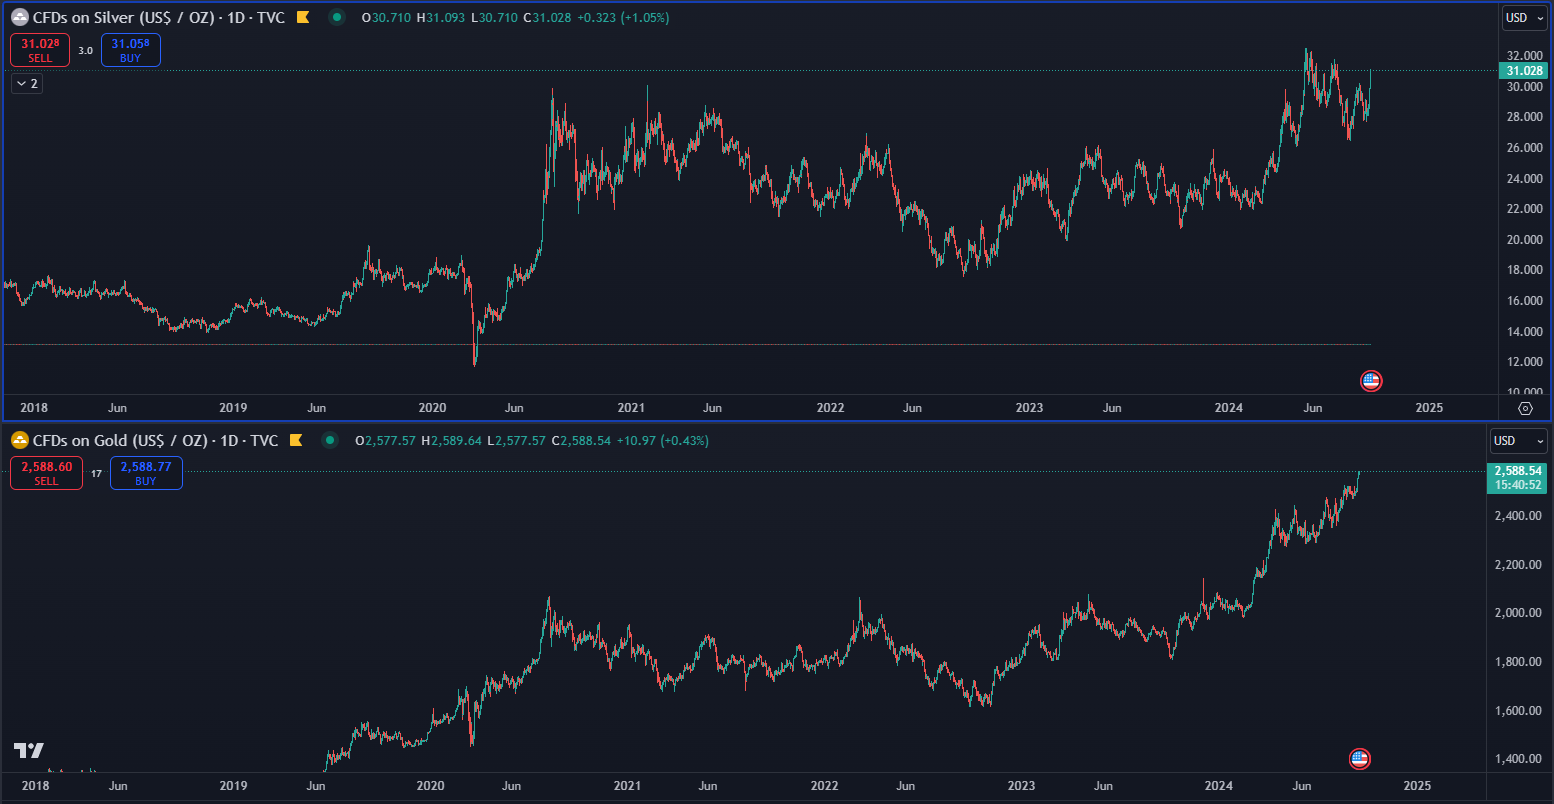Viewport: 1554px width, 804px height.
Task: Open the USD currency dropdown on Gold chart
Action: point(1518,440)
